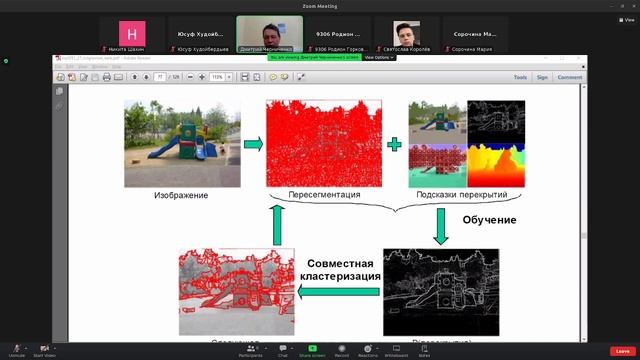Open the File menu in Adobe Reader
The height and width of the screenshot is (360, 640).
59,67
